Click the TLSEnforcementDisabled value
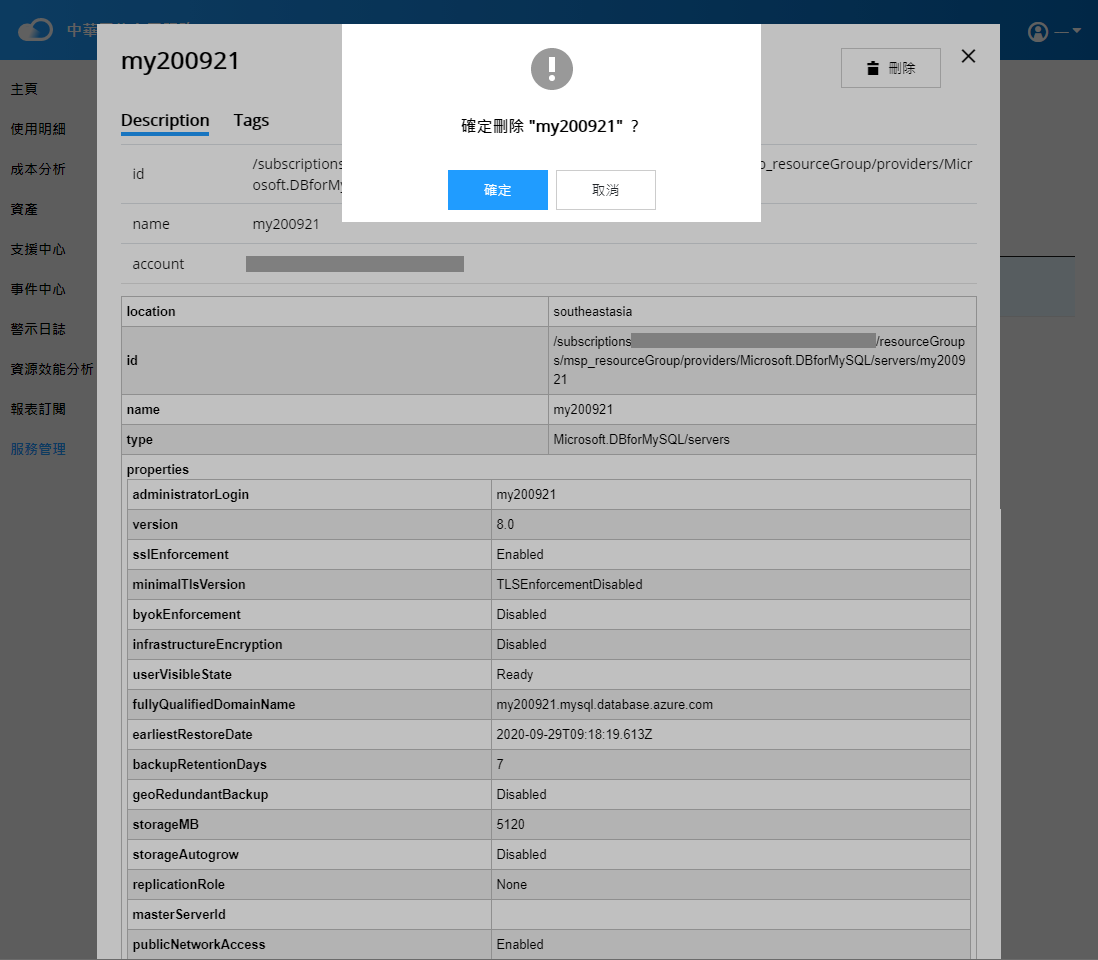 pos(569,585)
